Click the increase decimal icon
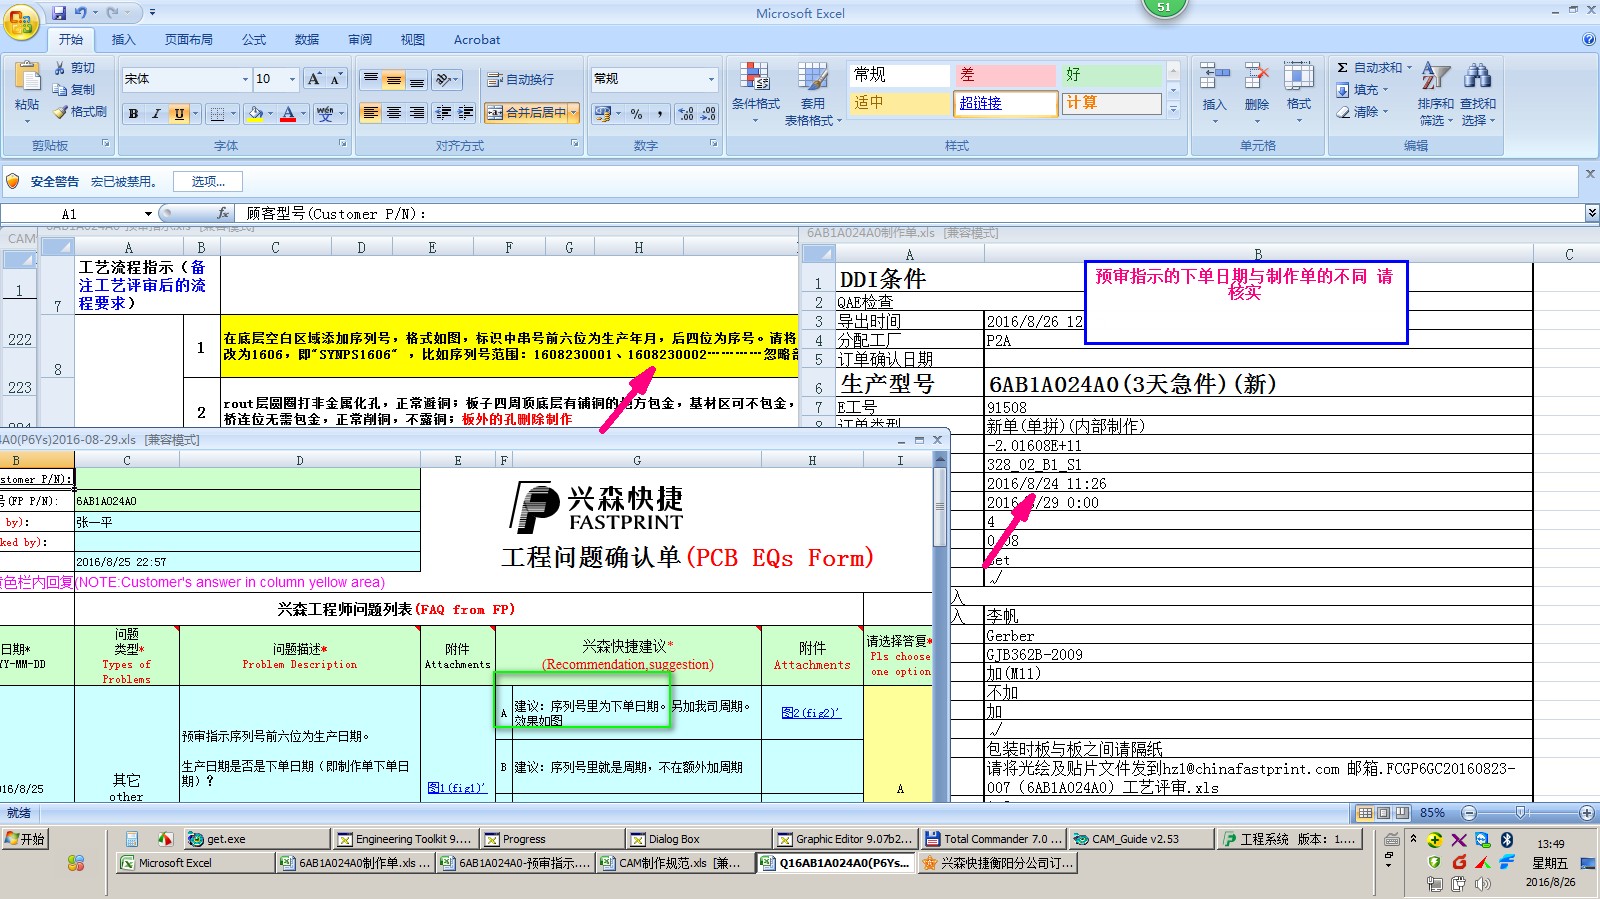The image size is (1600, 899). point(686,114)
